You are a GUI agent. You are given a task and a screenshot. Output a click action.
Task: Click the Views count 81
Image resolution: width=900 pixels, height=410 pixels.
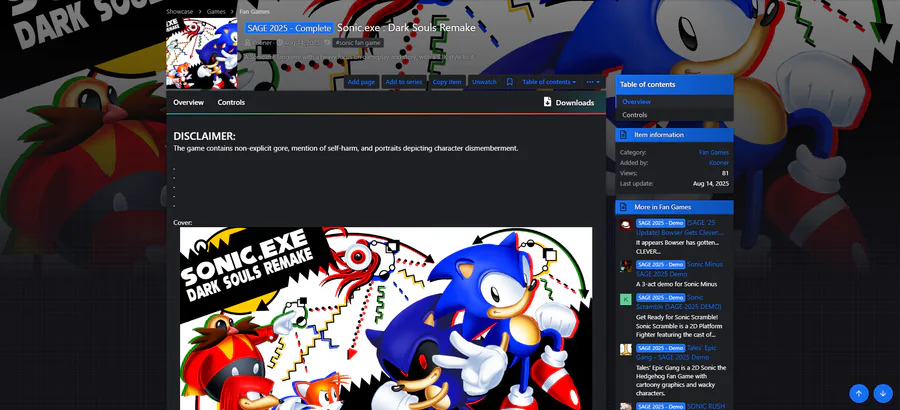tap(726, 173)
